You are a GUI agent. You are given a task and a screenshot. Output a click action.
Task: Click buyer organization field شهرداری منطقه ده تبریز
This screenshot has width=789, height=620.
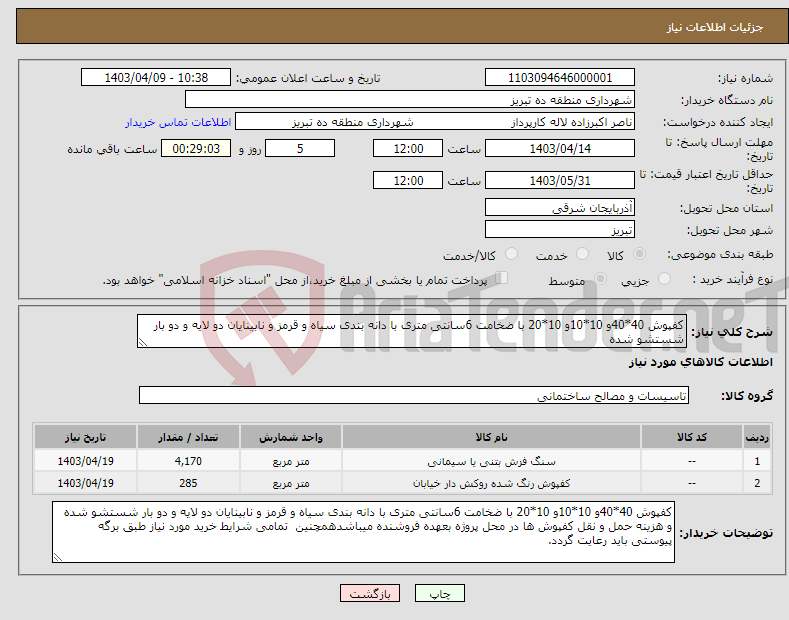(410, 99)
